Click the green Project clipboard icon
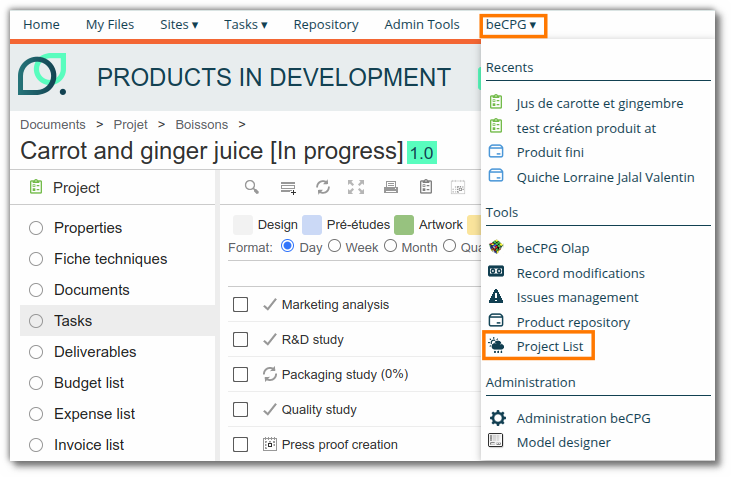Viewport: 731px width, 477px height. pos(36,187)
